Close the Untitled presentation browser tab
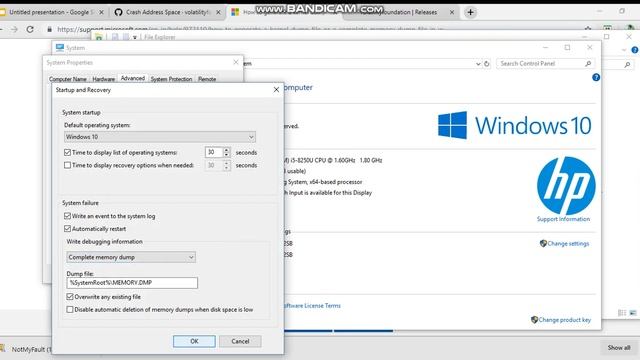Screen dimensions: 640x360 (102, 12)
